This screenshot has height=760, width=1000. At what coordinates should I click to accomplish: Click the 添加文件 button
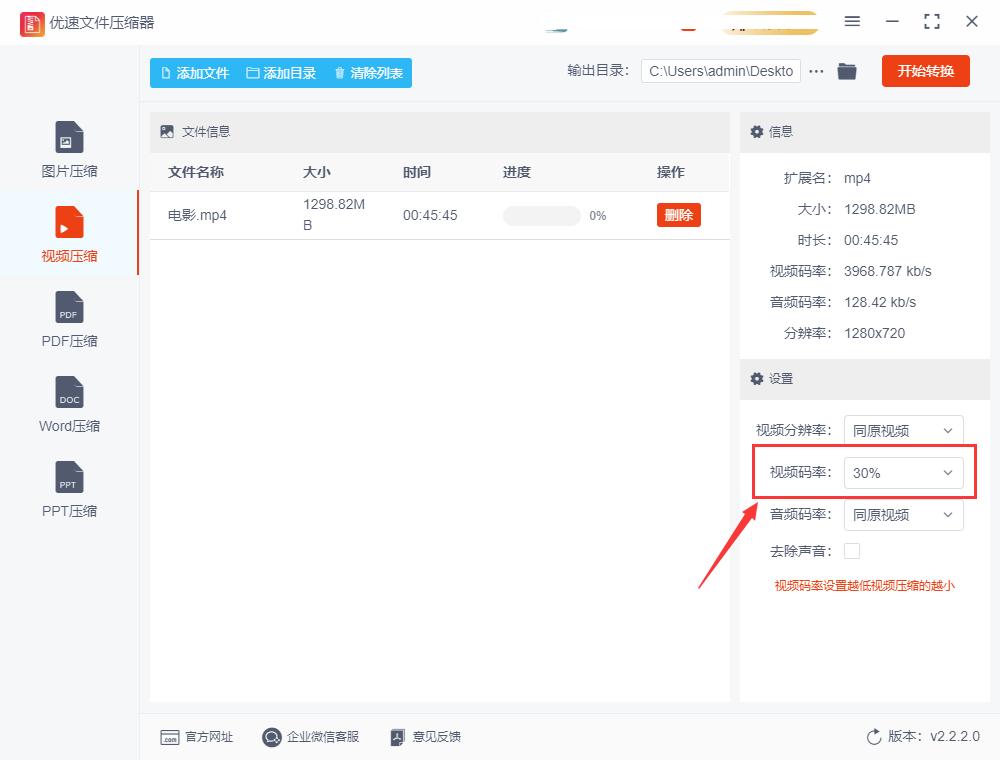(x=193, y=72)
